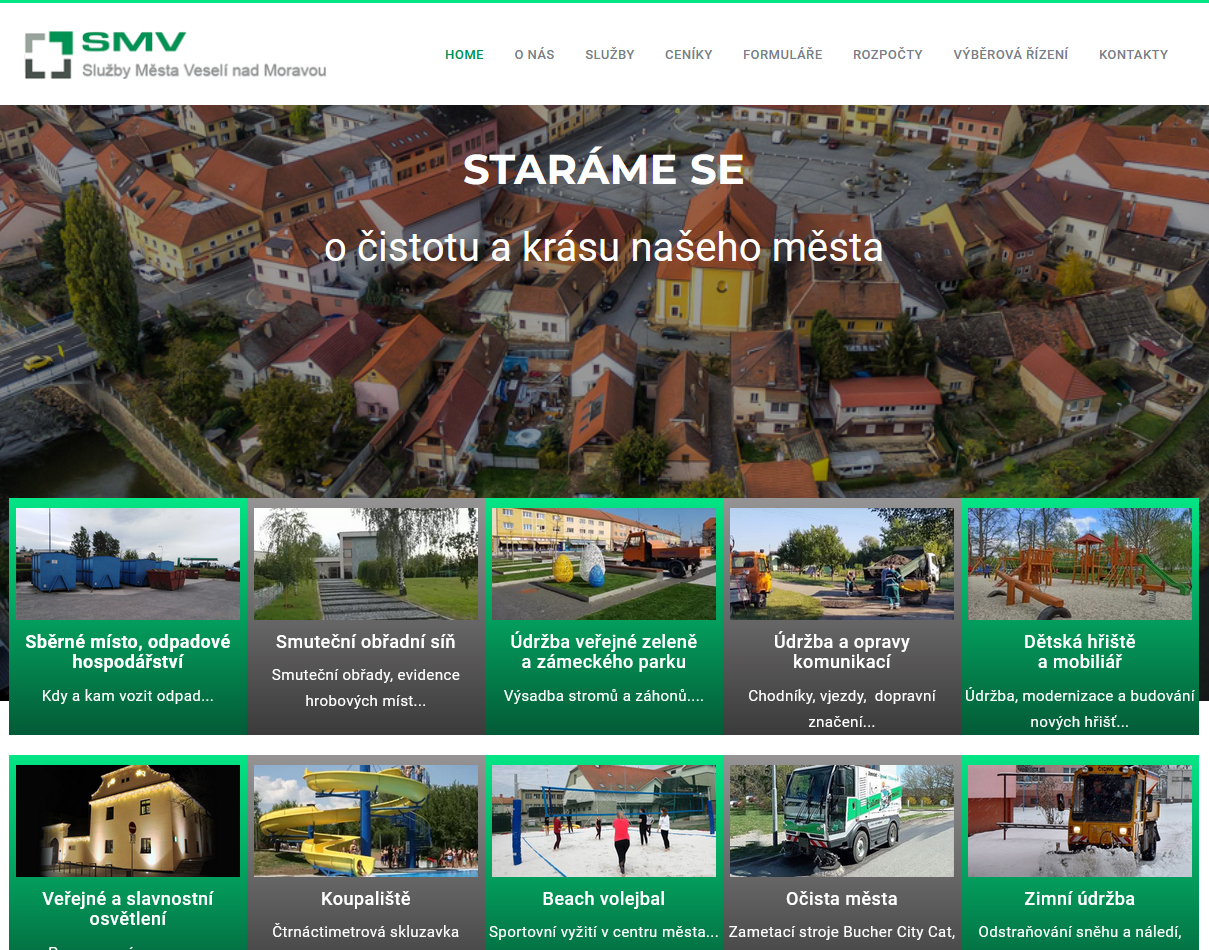Click the blue waste containers thumbnail
This screenshot has height=950, width=1209.
(128, 563)
